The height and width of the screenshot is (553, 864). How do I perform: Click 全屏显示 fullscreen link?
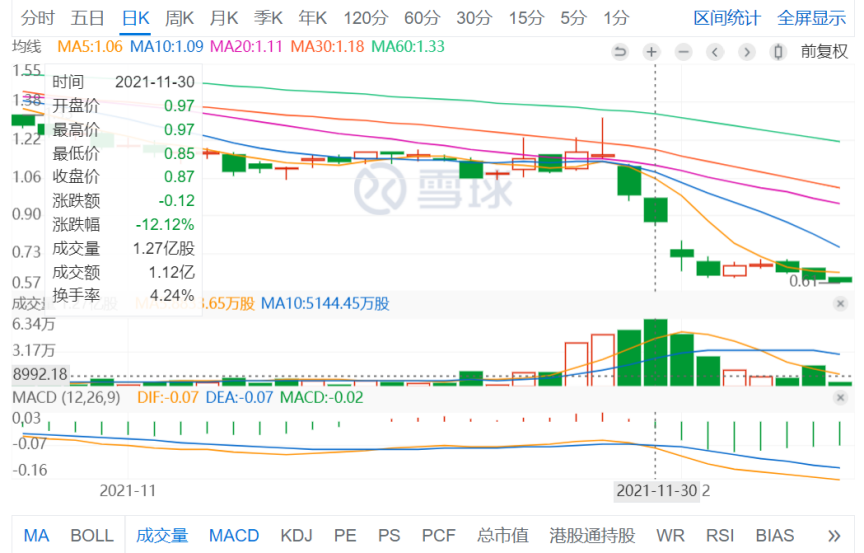[x=811, y=18]
